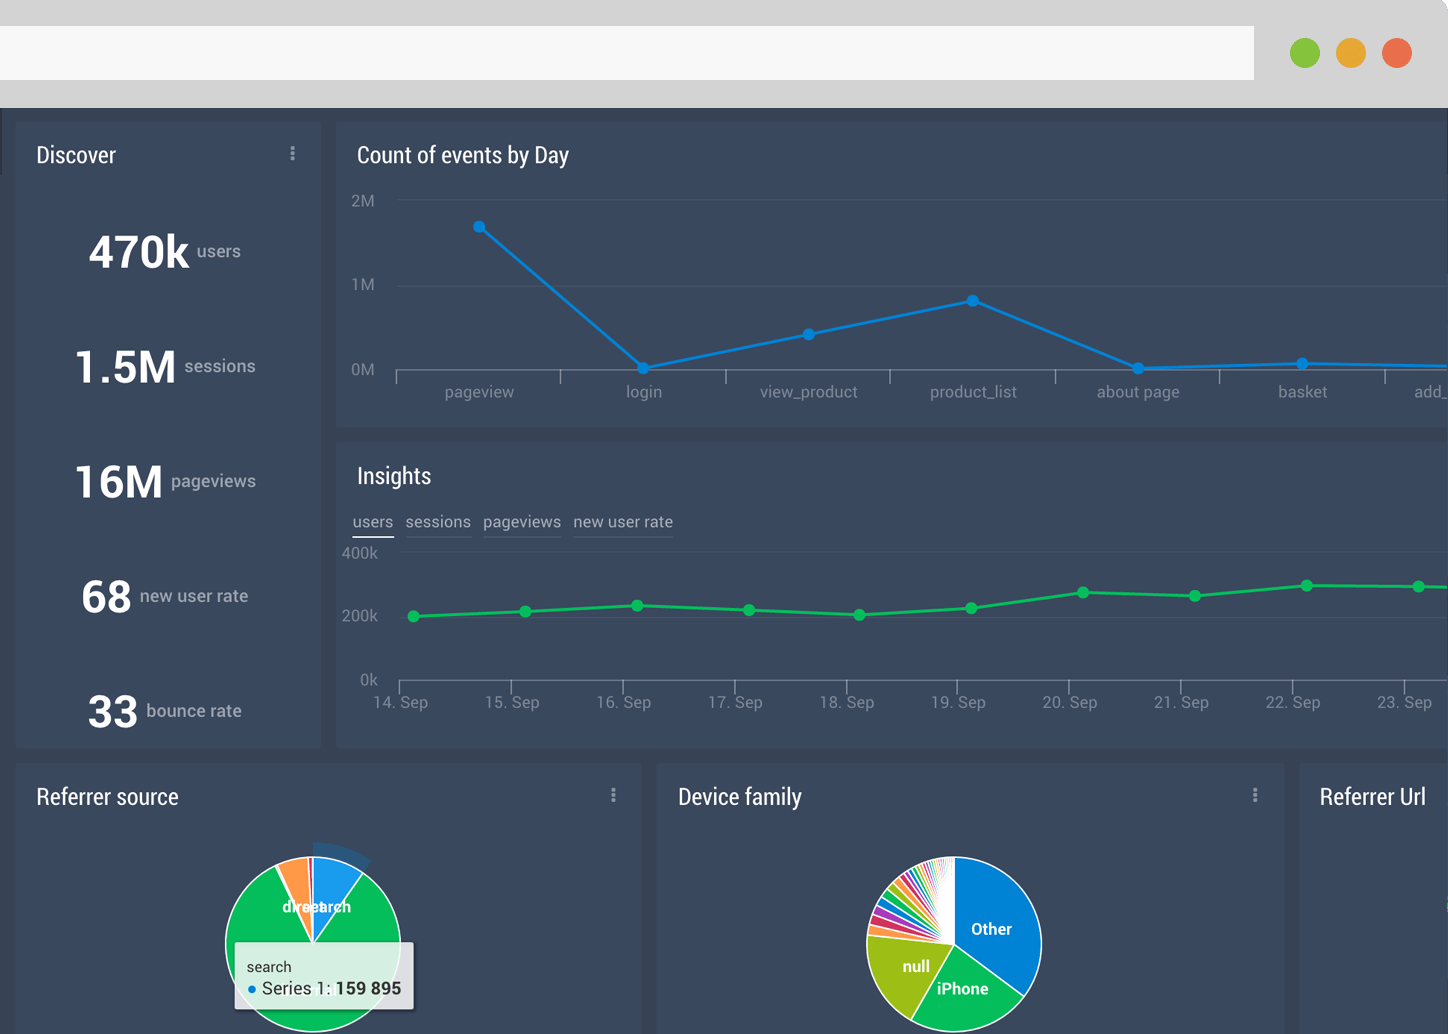Screen dimensions: 1448x1034
Task: Click the 33 bounce rate metric
Action: tap(165, 712)
